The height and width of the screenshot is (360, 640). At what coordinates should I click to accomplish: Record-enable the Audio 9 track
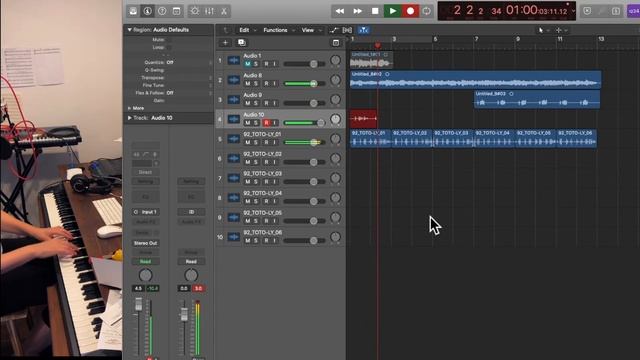point(267,103)
